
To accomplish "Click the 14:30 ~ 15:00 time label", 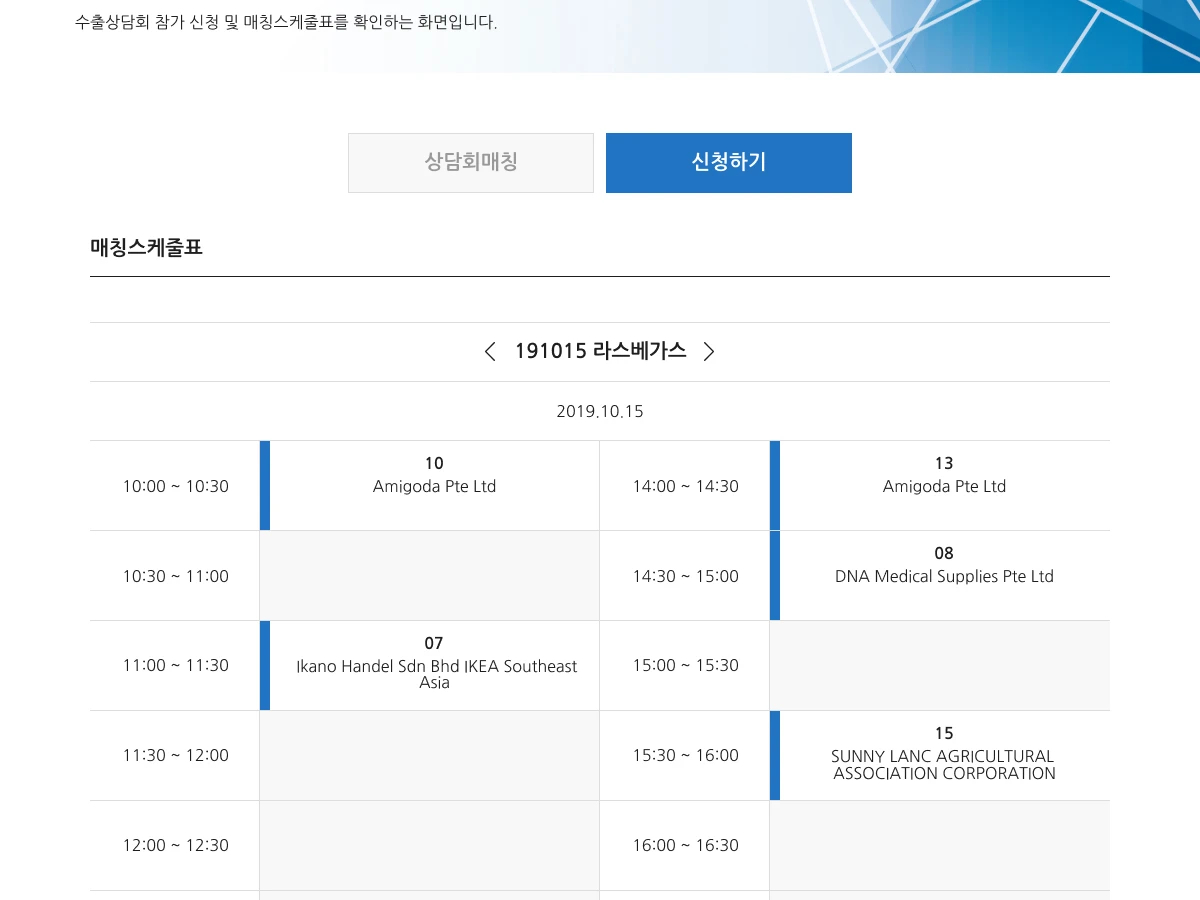I will tap(685, 576).
